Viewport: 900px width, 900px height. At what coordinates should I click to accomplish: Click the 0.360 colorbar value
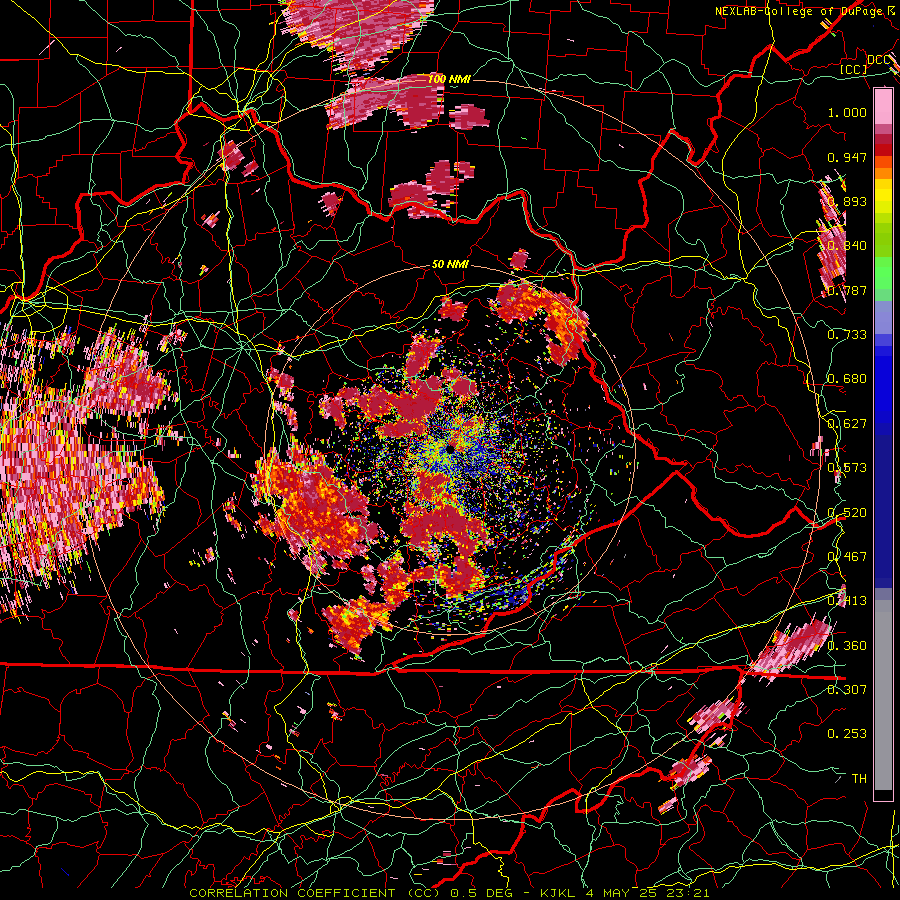click(x=847, y=646)
